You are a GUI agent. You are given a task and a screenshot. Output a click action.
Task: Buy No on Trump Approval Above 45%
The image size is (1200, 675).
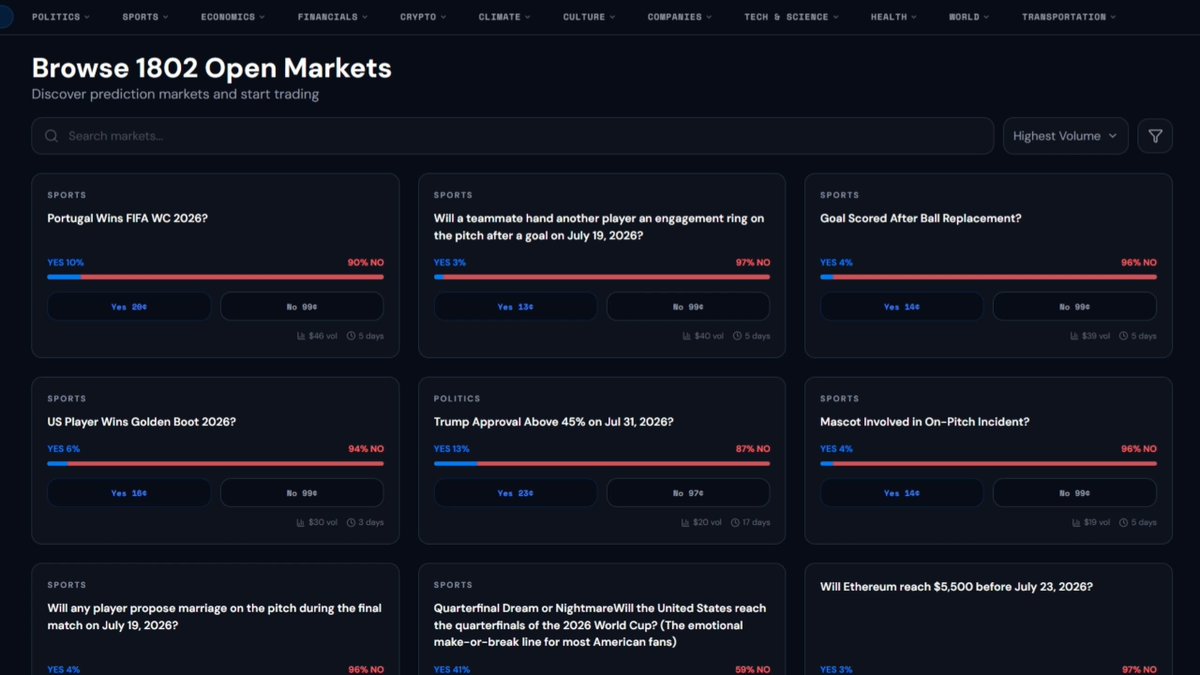point(688,493)
